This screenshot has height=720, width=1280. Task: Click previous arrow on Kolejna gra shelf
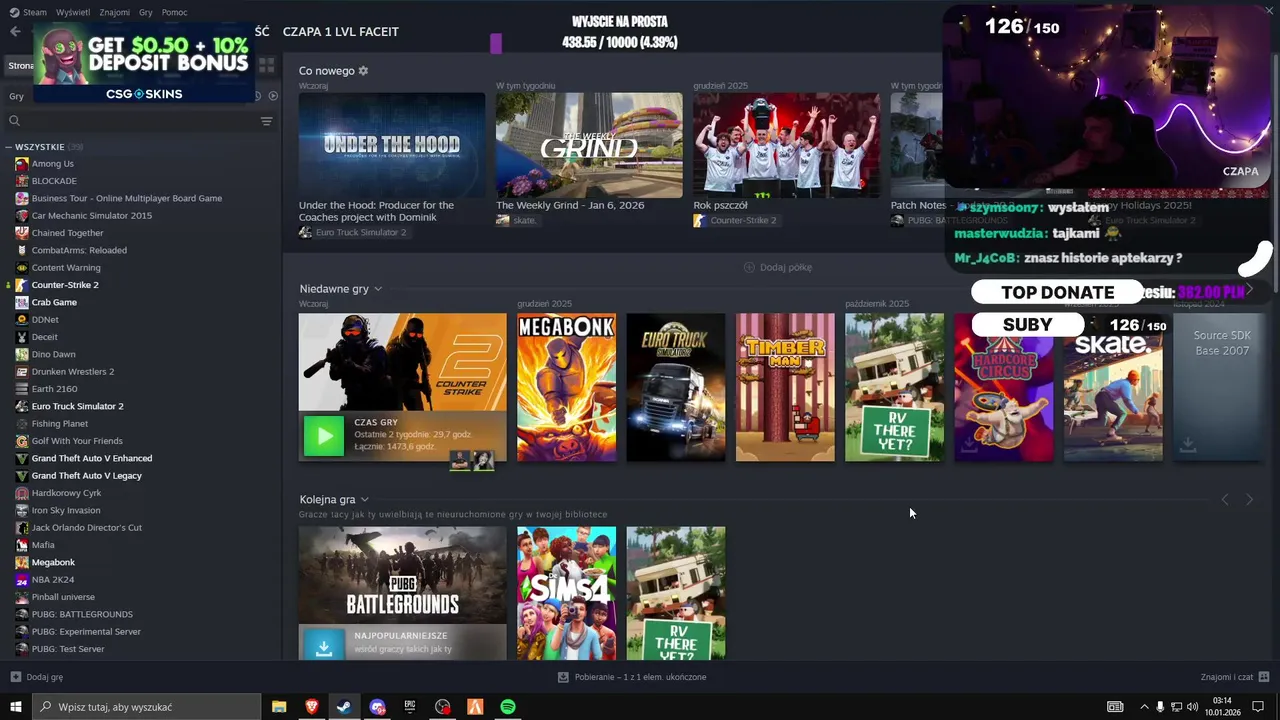1225,499
